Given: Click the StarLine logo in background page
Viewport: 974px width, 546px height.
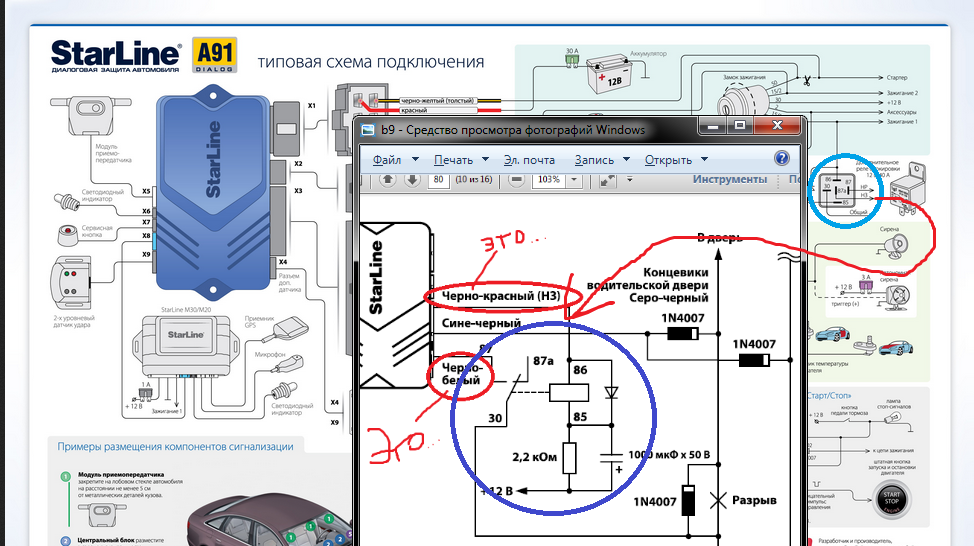Looking at the screenshot, I should pos(116,55).
